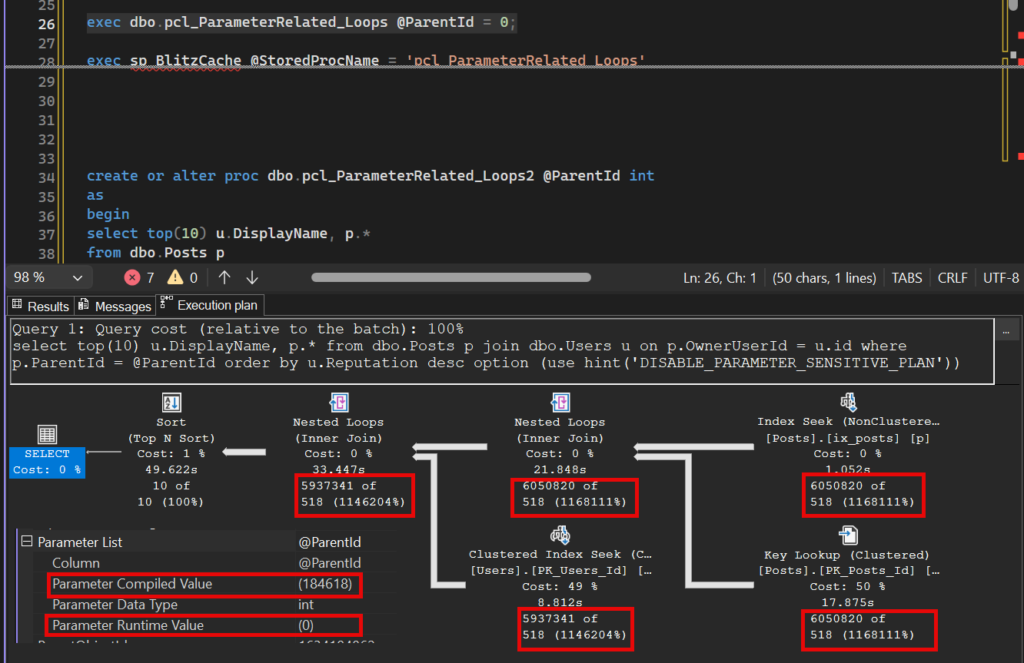This screenshot has width=1024, height=663.
Task: Switch to the Execution plan tab
Action: click(210, 305)
